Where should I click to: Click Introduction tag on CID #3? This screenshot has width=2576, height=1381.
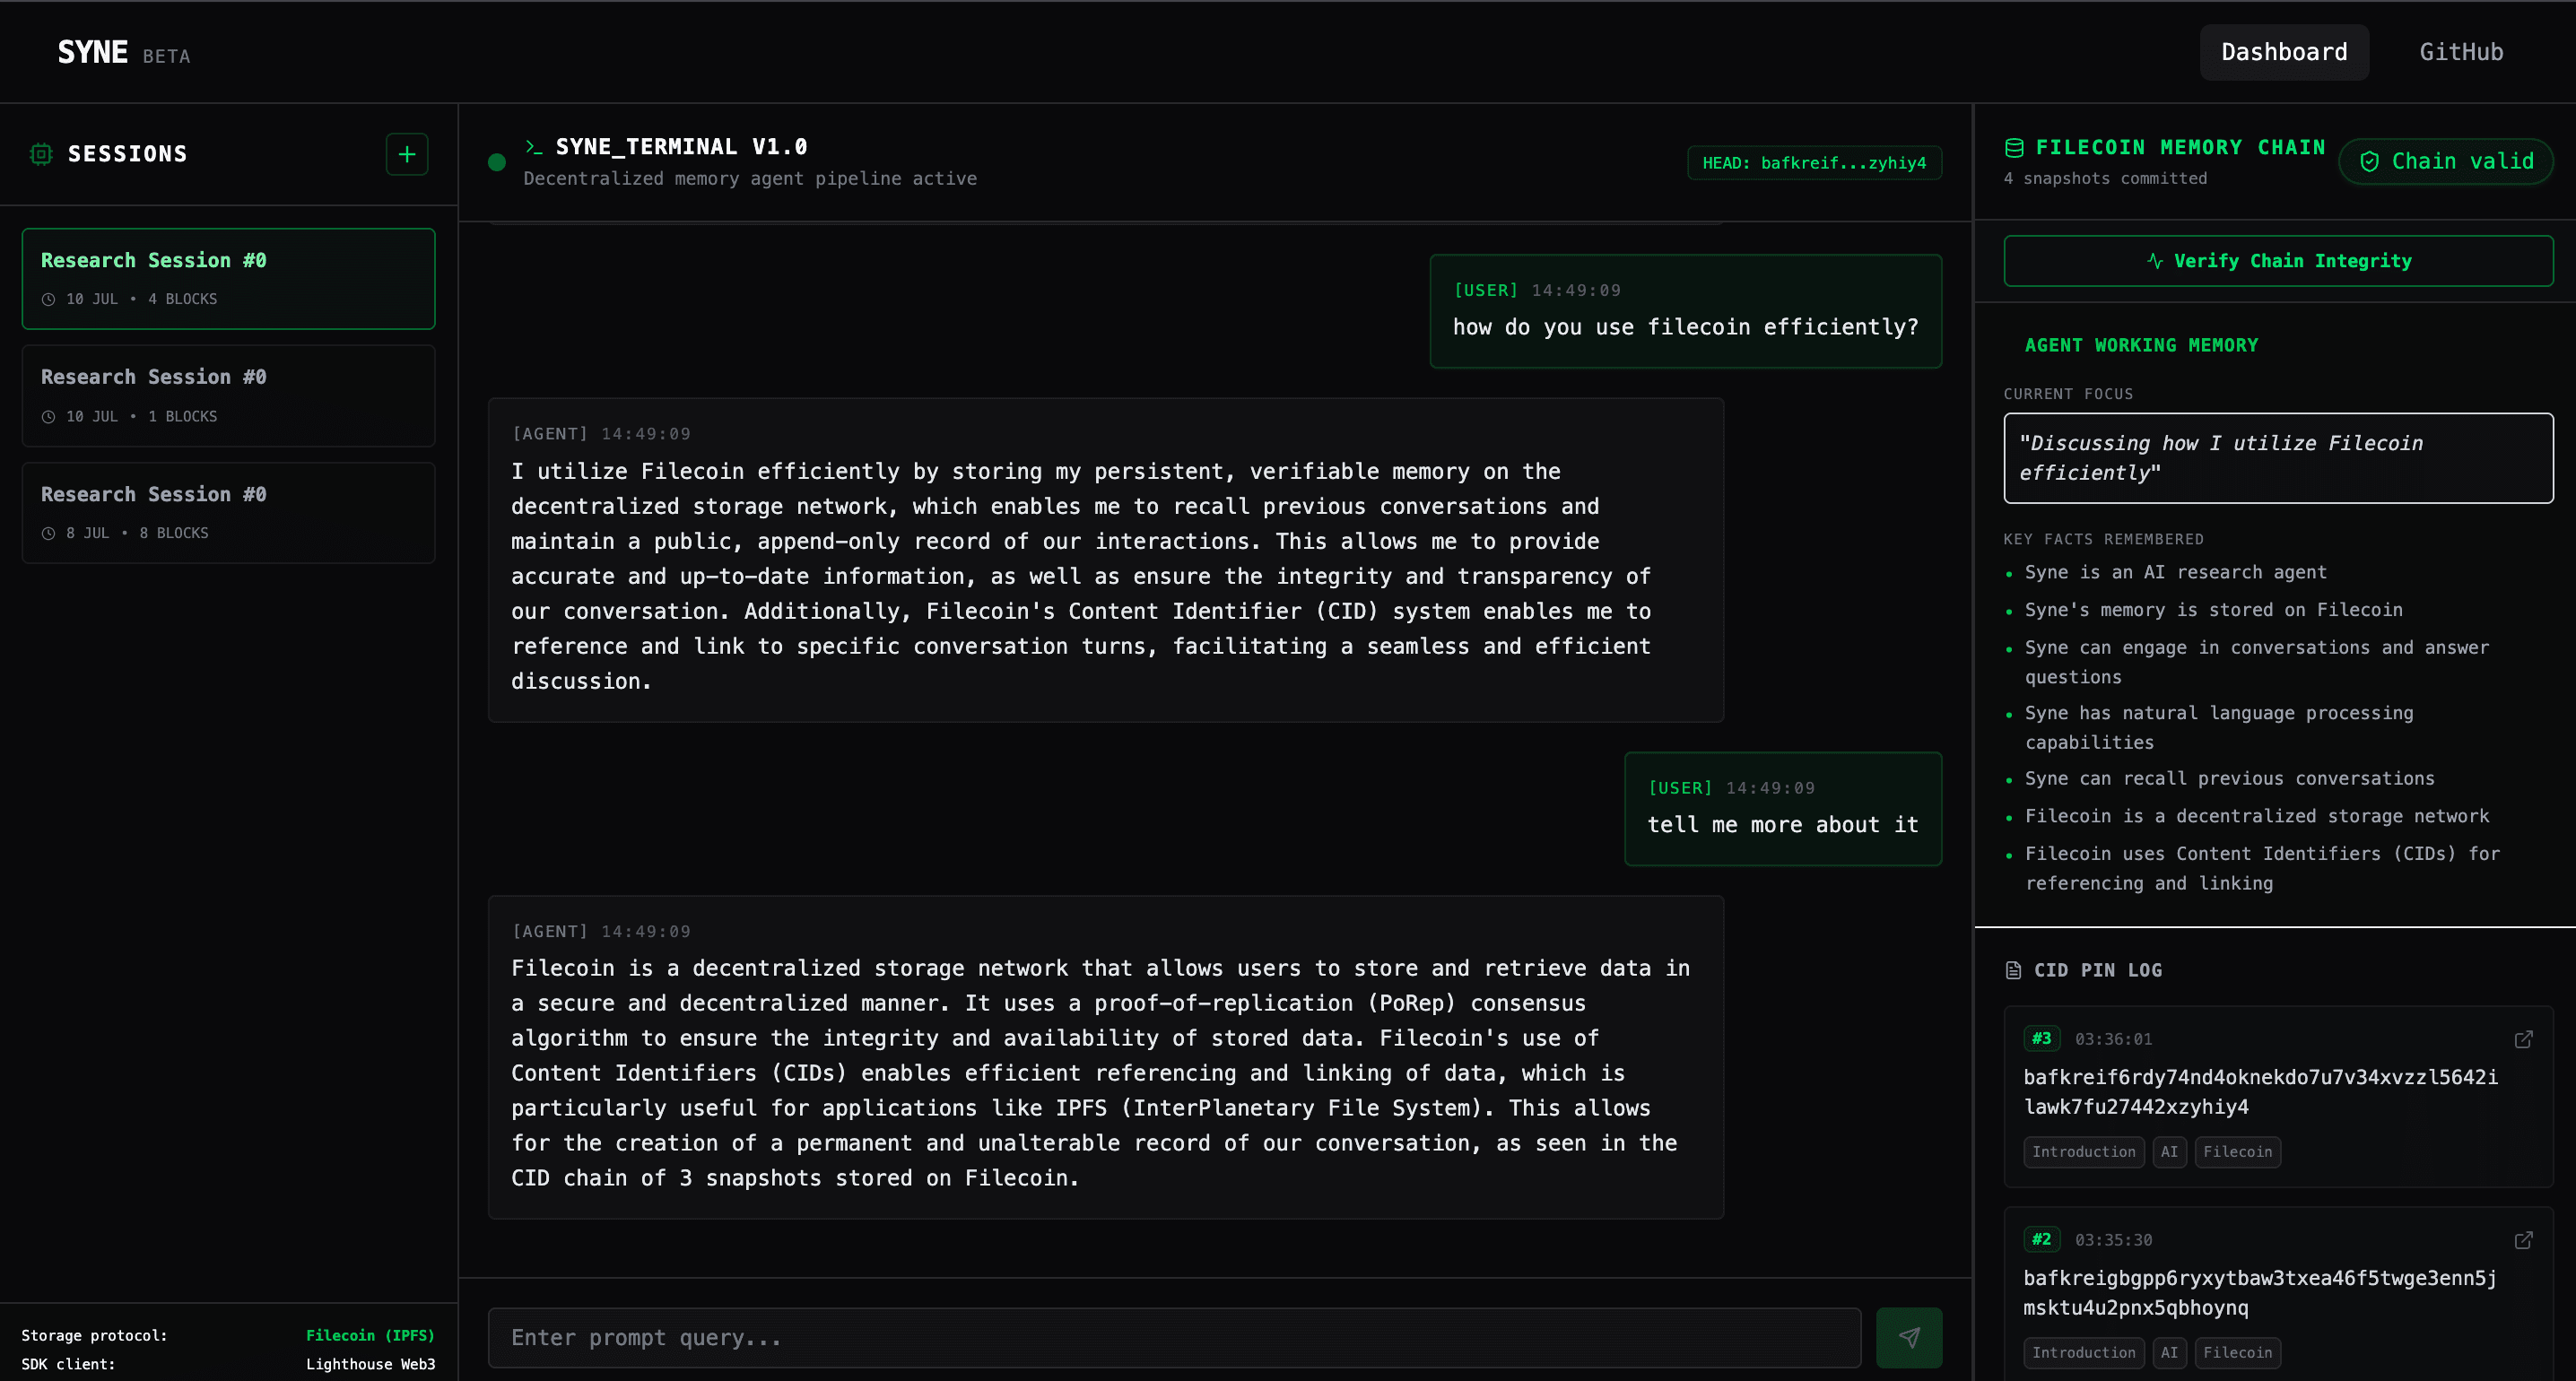[2083, 1152]
